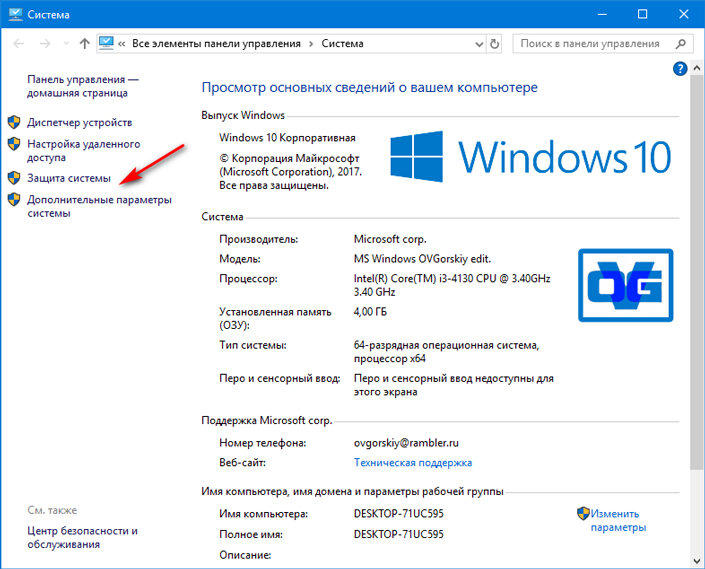Viewport: 705px width, 569px height.
Task: Click the shield icon beside Защита системы
Action: 14,178
